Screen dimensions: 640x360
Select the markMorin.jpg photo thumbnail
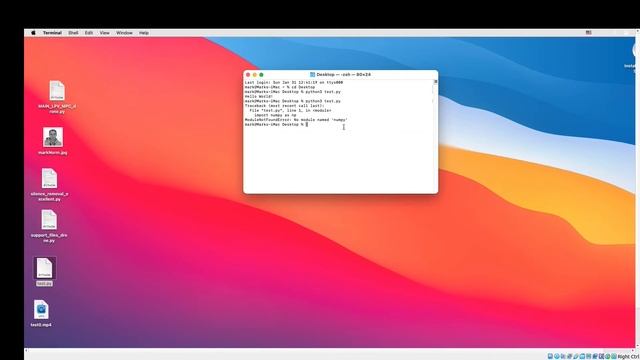click(x=53, y=137)
